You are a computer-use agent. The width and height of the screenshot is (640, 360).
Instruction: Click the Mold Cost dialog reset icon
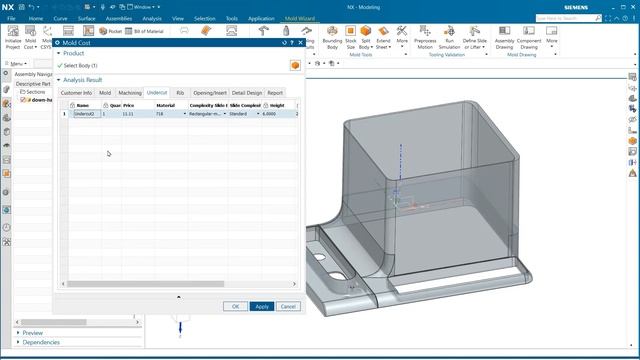pos(284,42)
